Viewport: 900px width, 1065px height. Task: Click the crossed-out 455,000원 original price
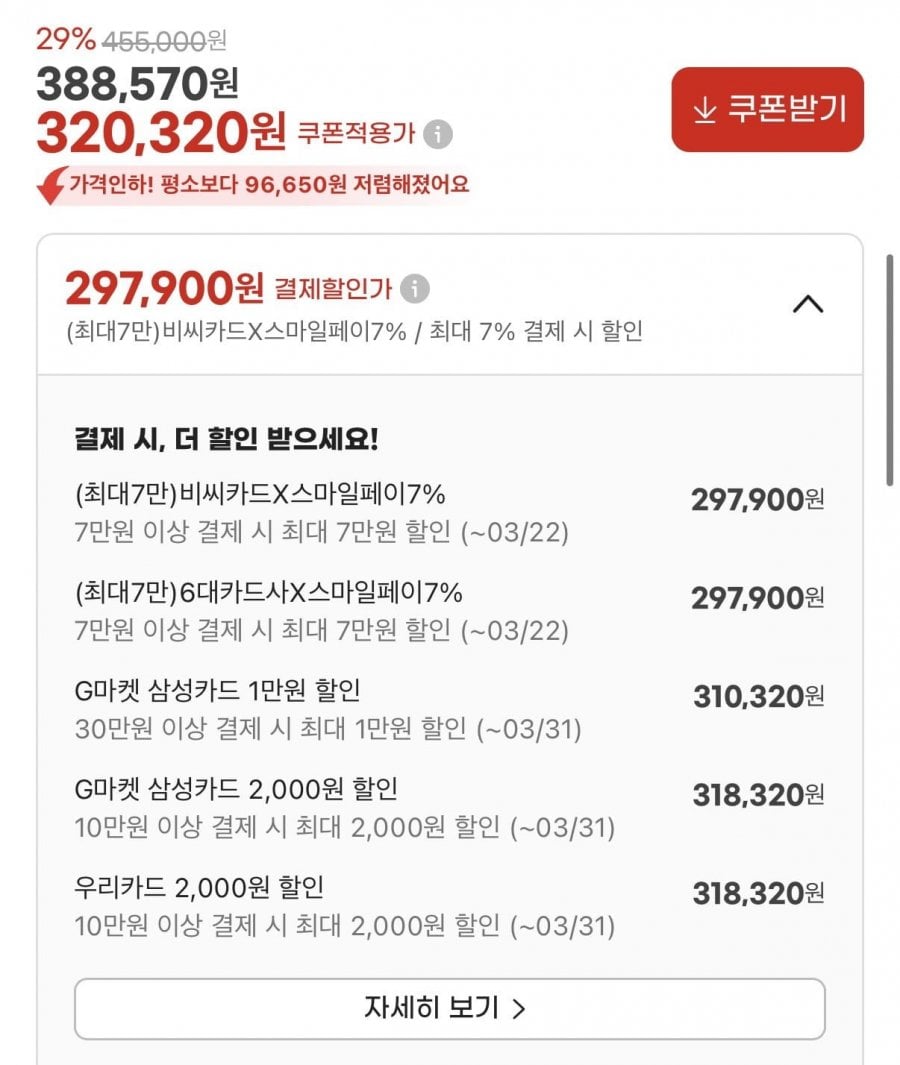pyautogui.click(x=164, y=40)
